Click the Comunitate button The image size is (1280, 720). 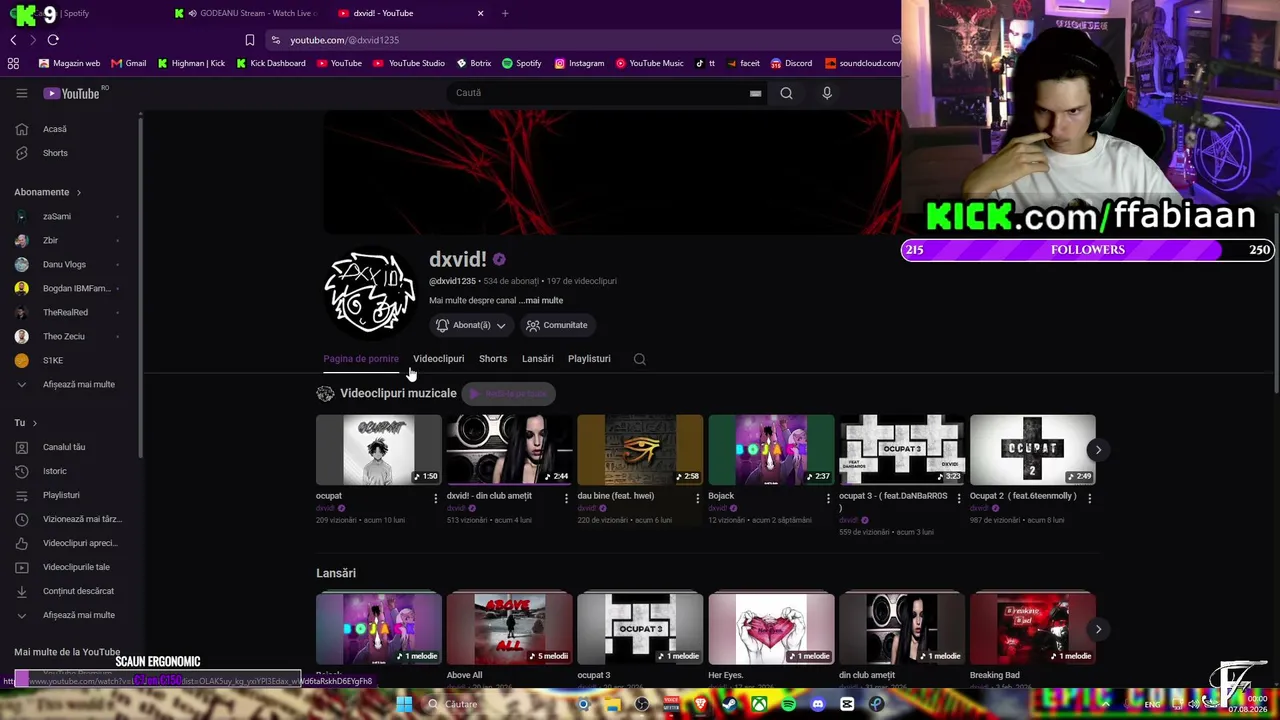click(x=557, y=325)
